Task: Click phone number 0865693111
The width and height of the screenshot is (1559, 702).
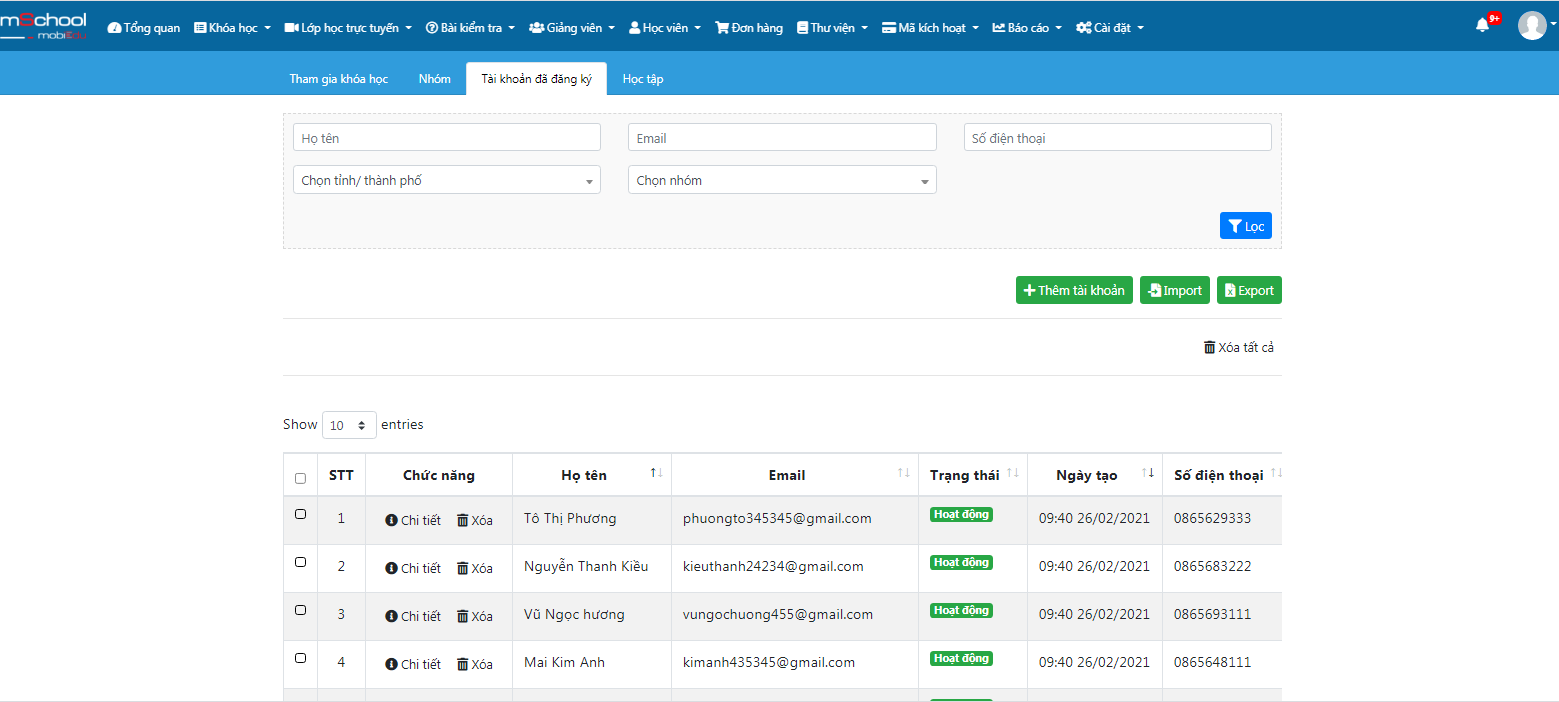Action: 1212,614
